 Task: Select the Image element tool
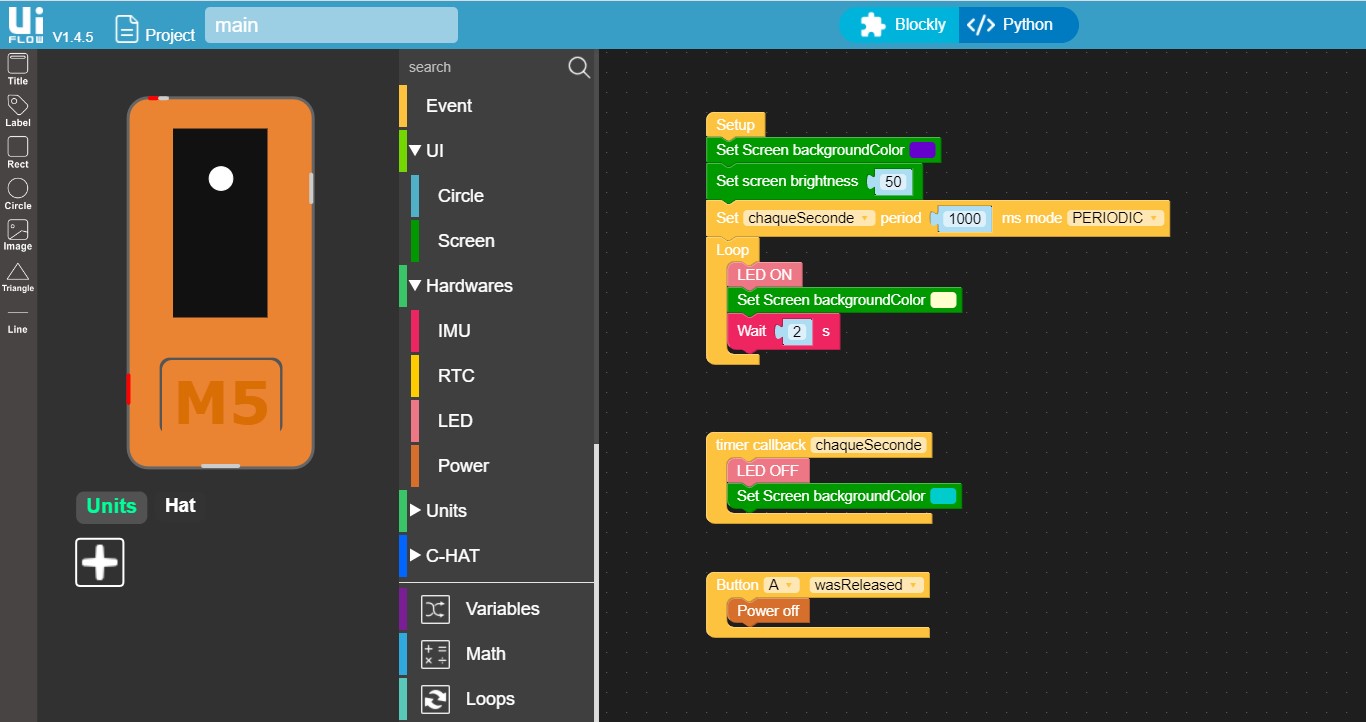click(x=18, y=235)
